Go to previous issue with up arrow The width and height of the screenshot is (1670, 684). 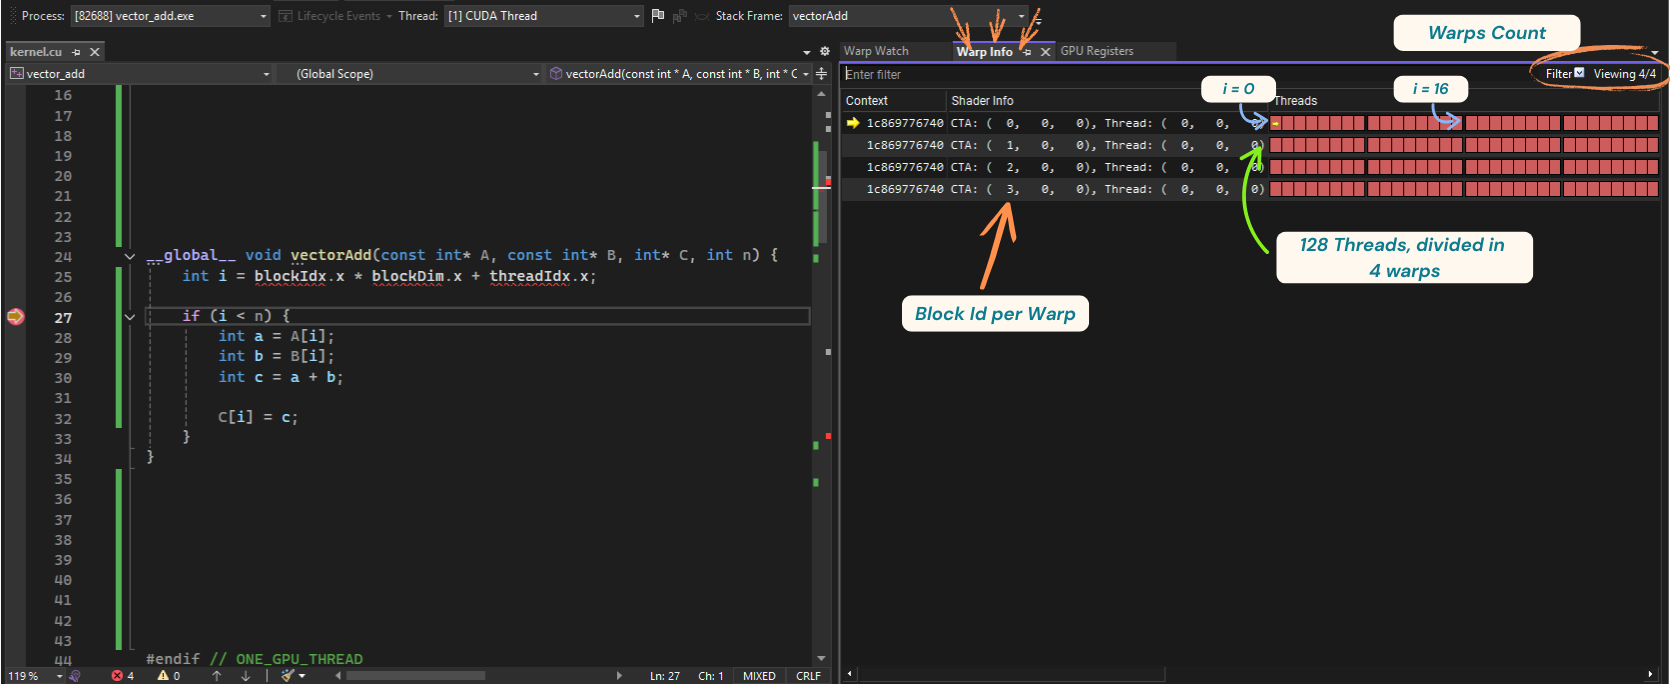[x=217, y=676]
